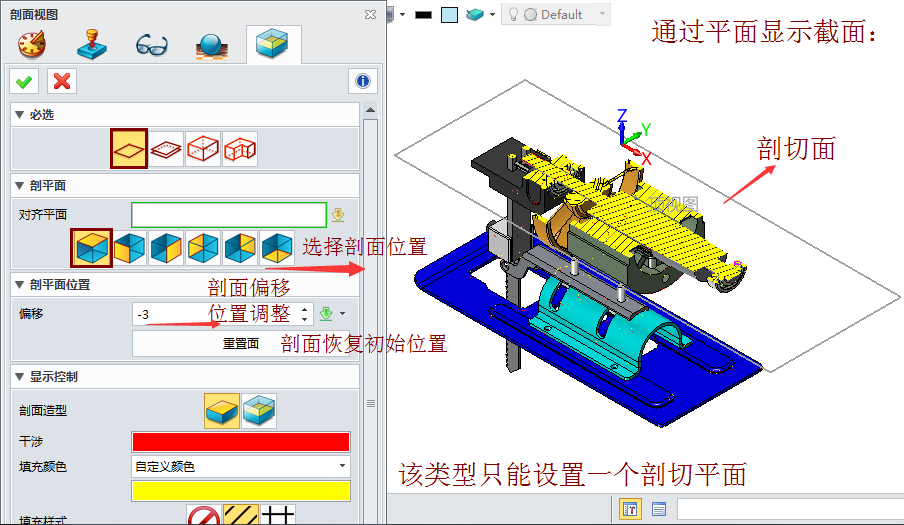The image size is (904, 525).
Task: Select the box section type icon
Action: pyautogui.click(x=203, y=148)
